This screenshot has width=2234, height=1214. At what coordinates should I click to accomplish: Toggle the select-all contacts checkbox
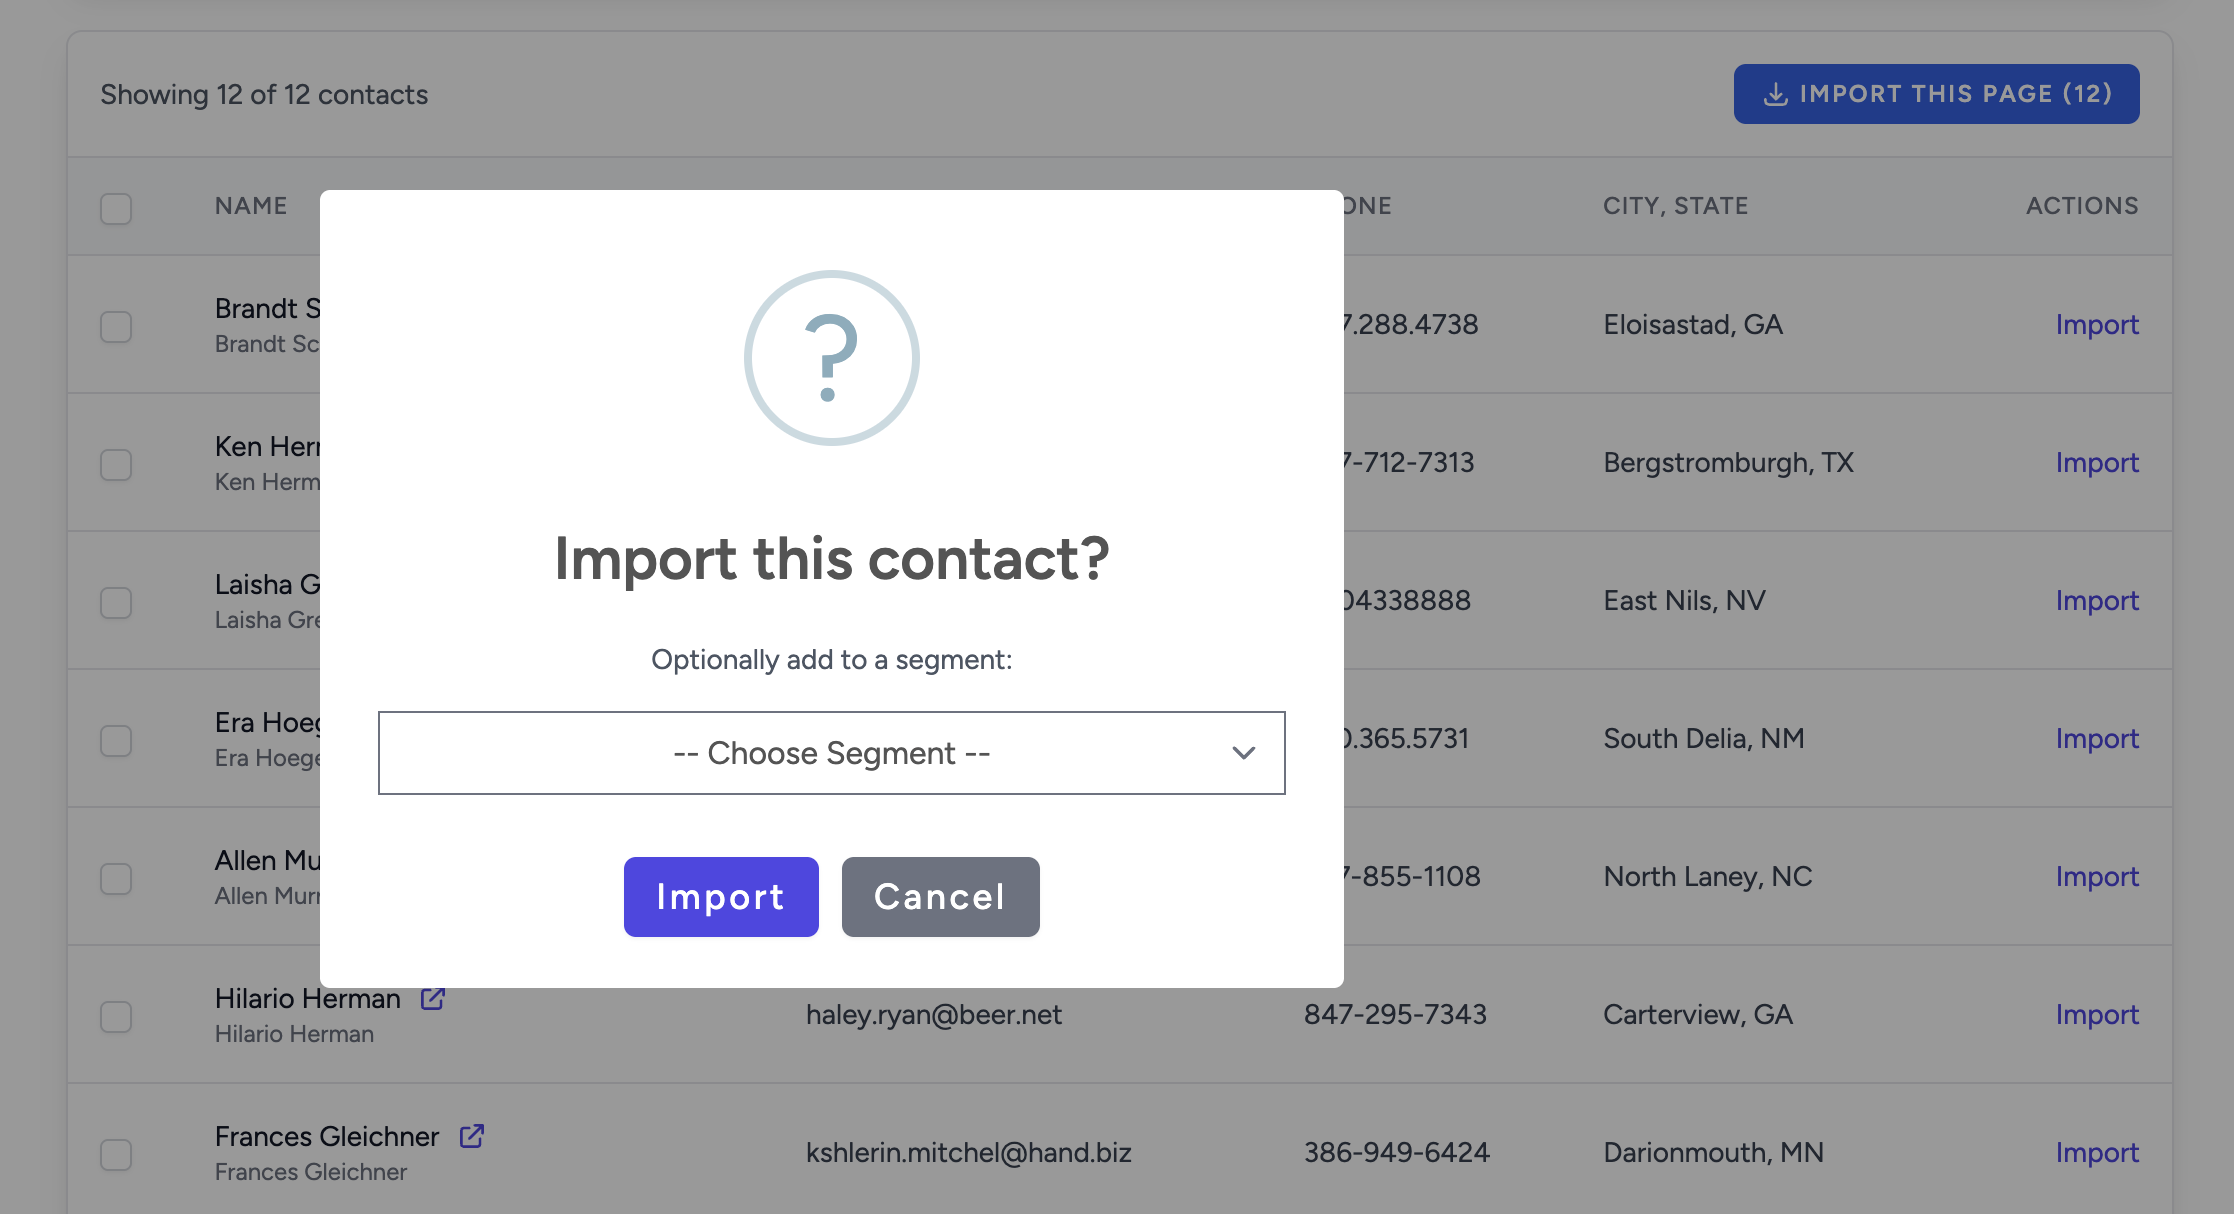(116, 208)
